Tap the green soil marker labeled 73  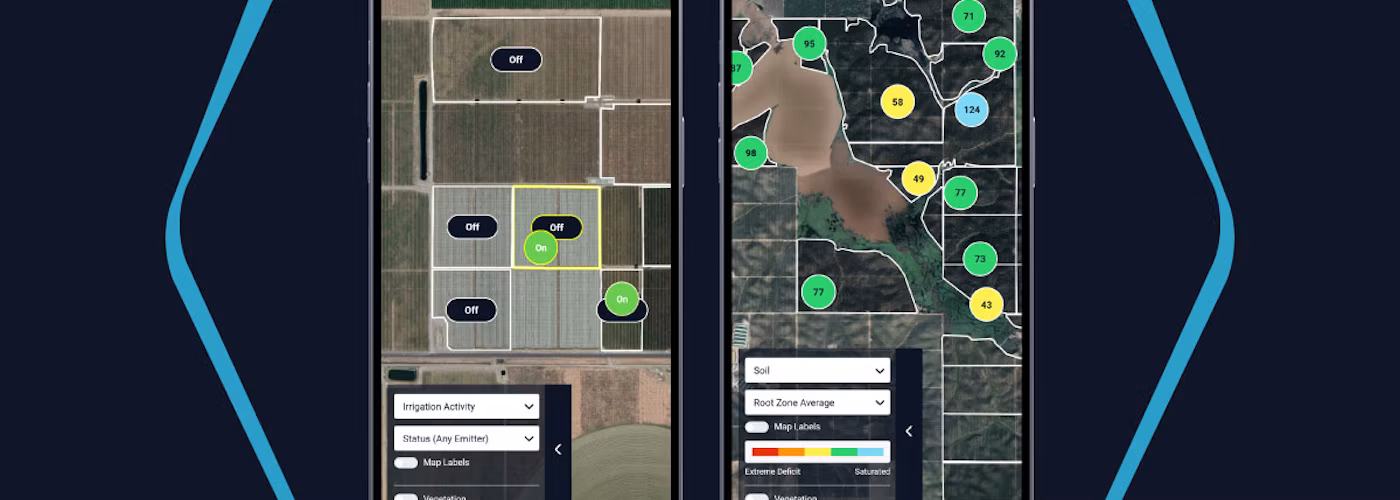click(980, 259)
